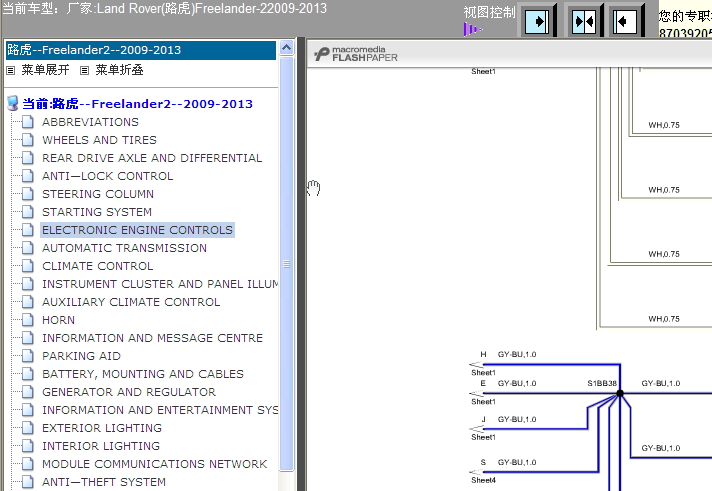Open the HORN section
Viewport: 712px width, 491px height.
tap(59, 320)
